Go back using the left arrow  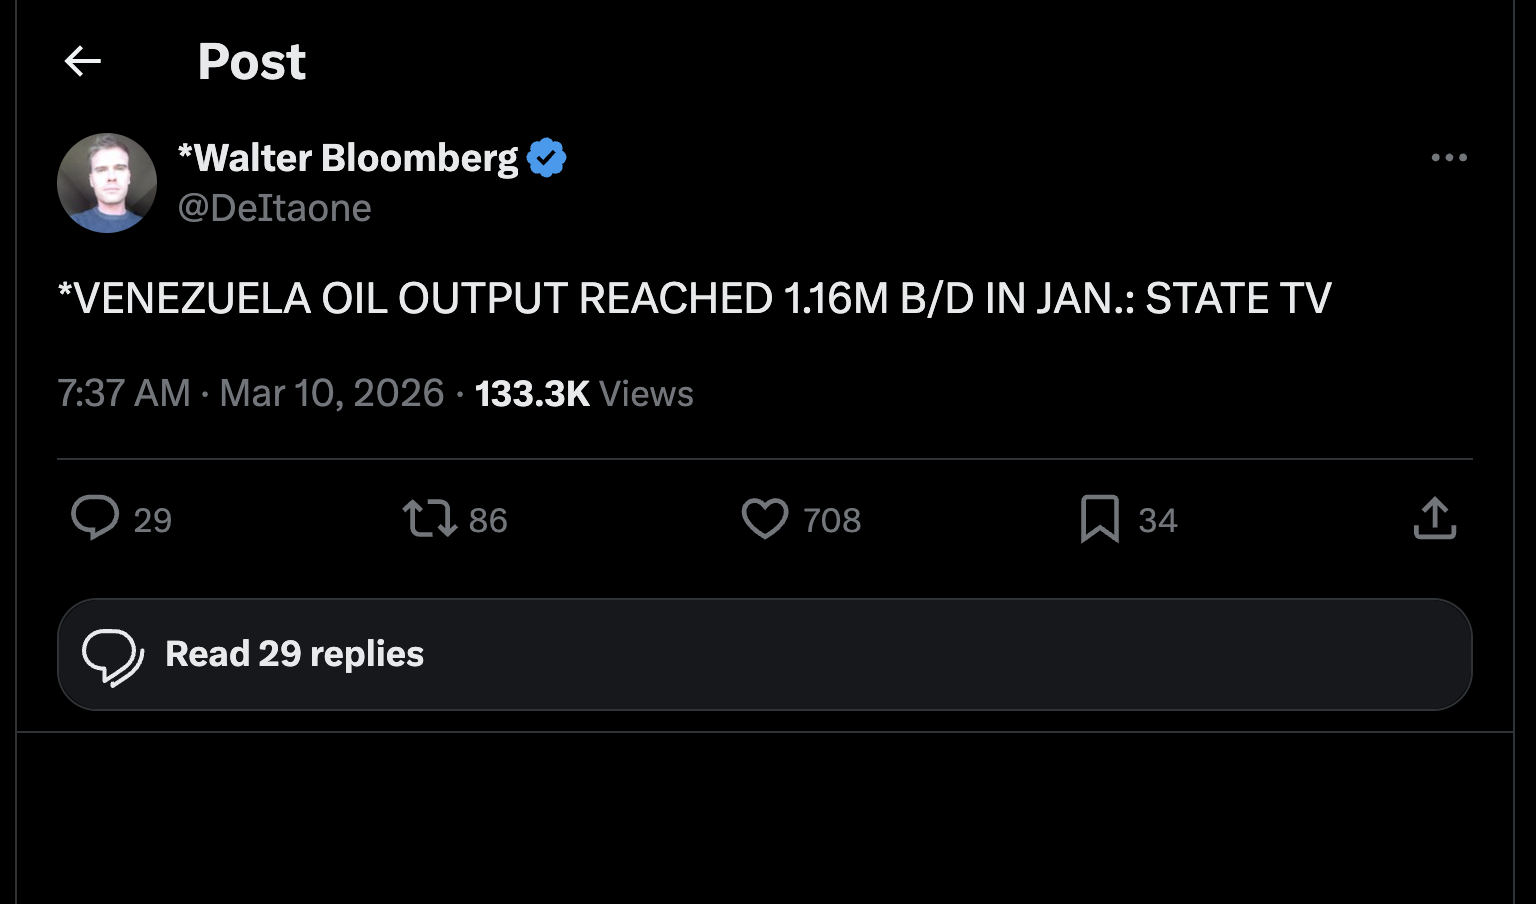coord(83,62)
